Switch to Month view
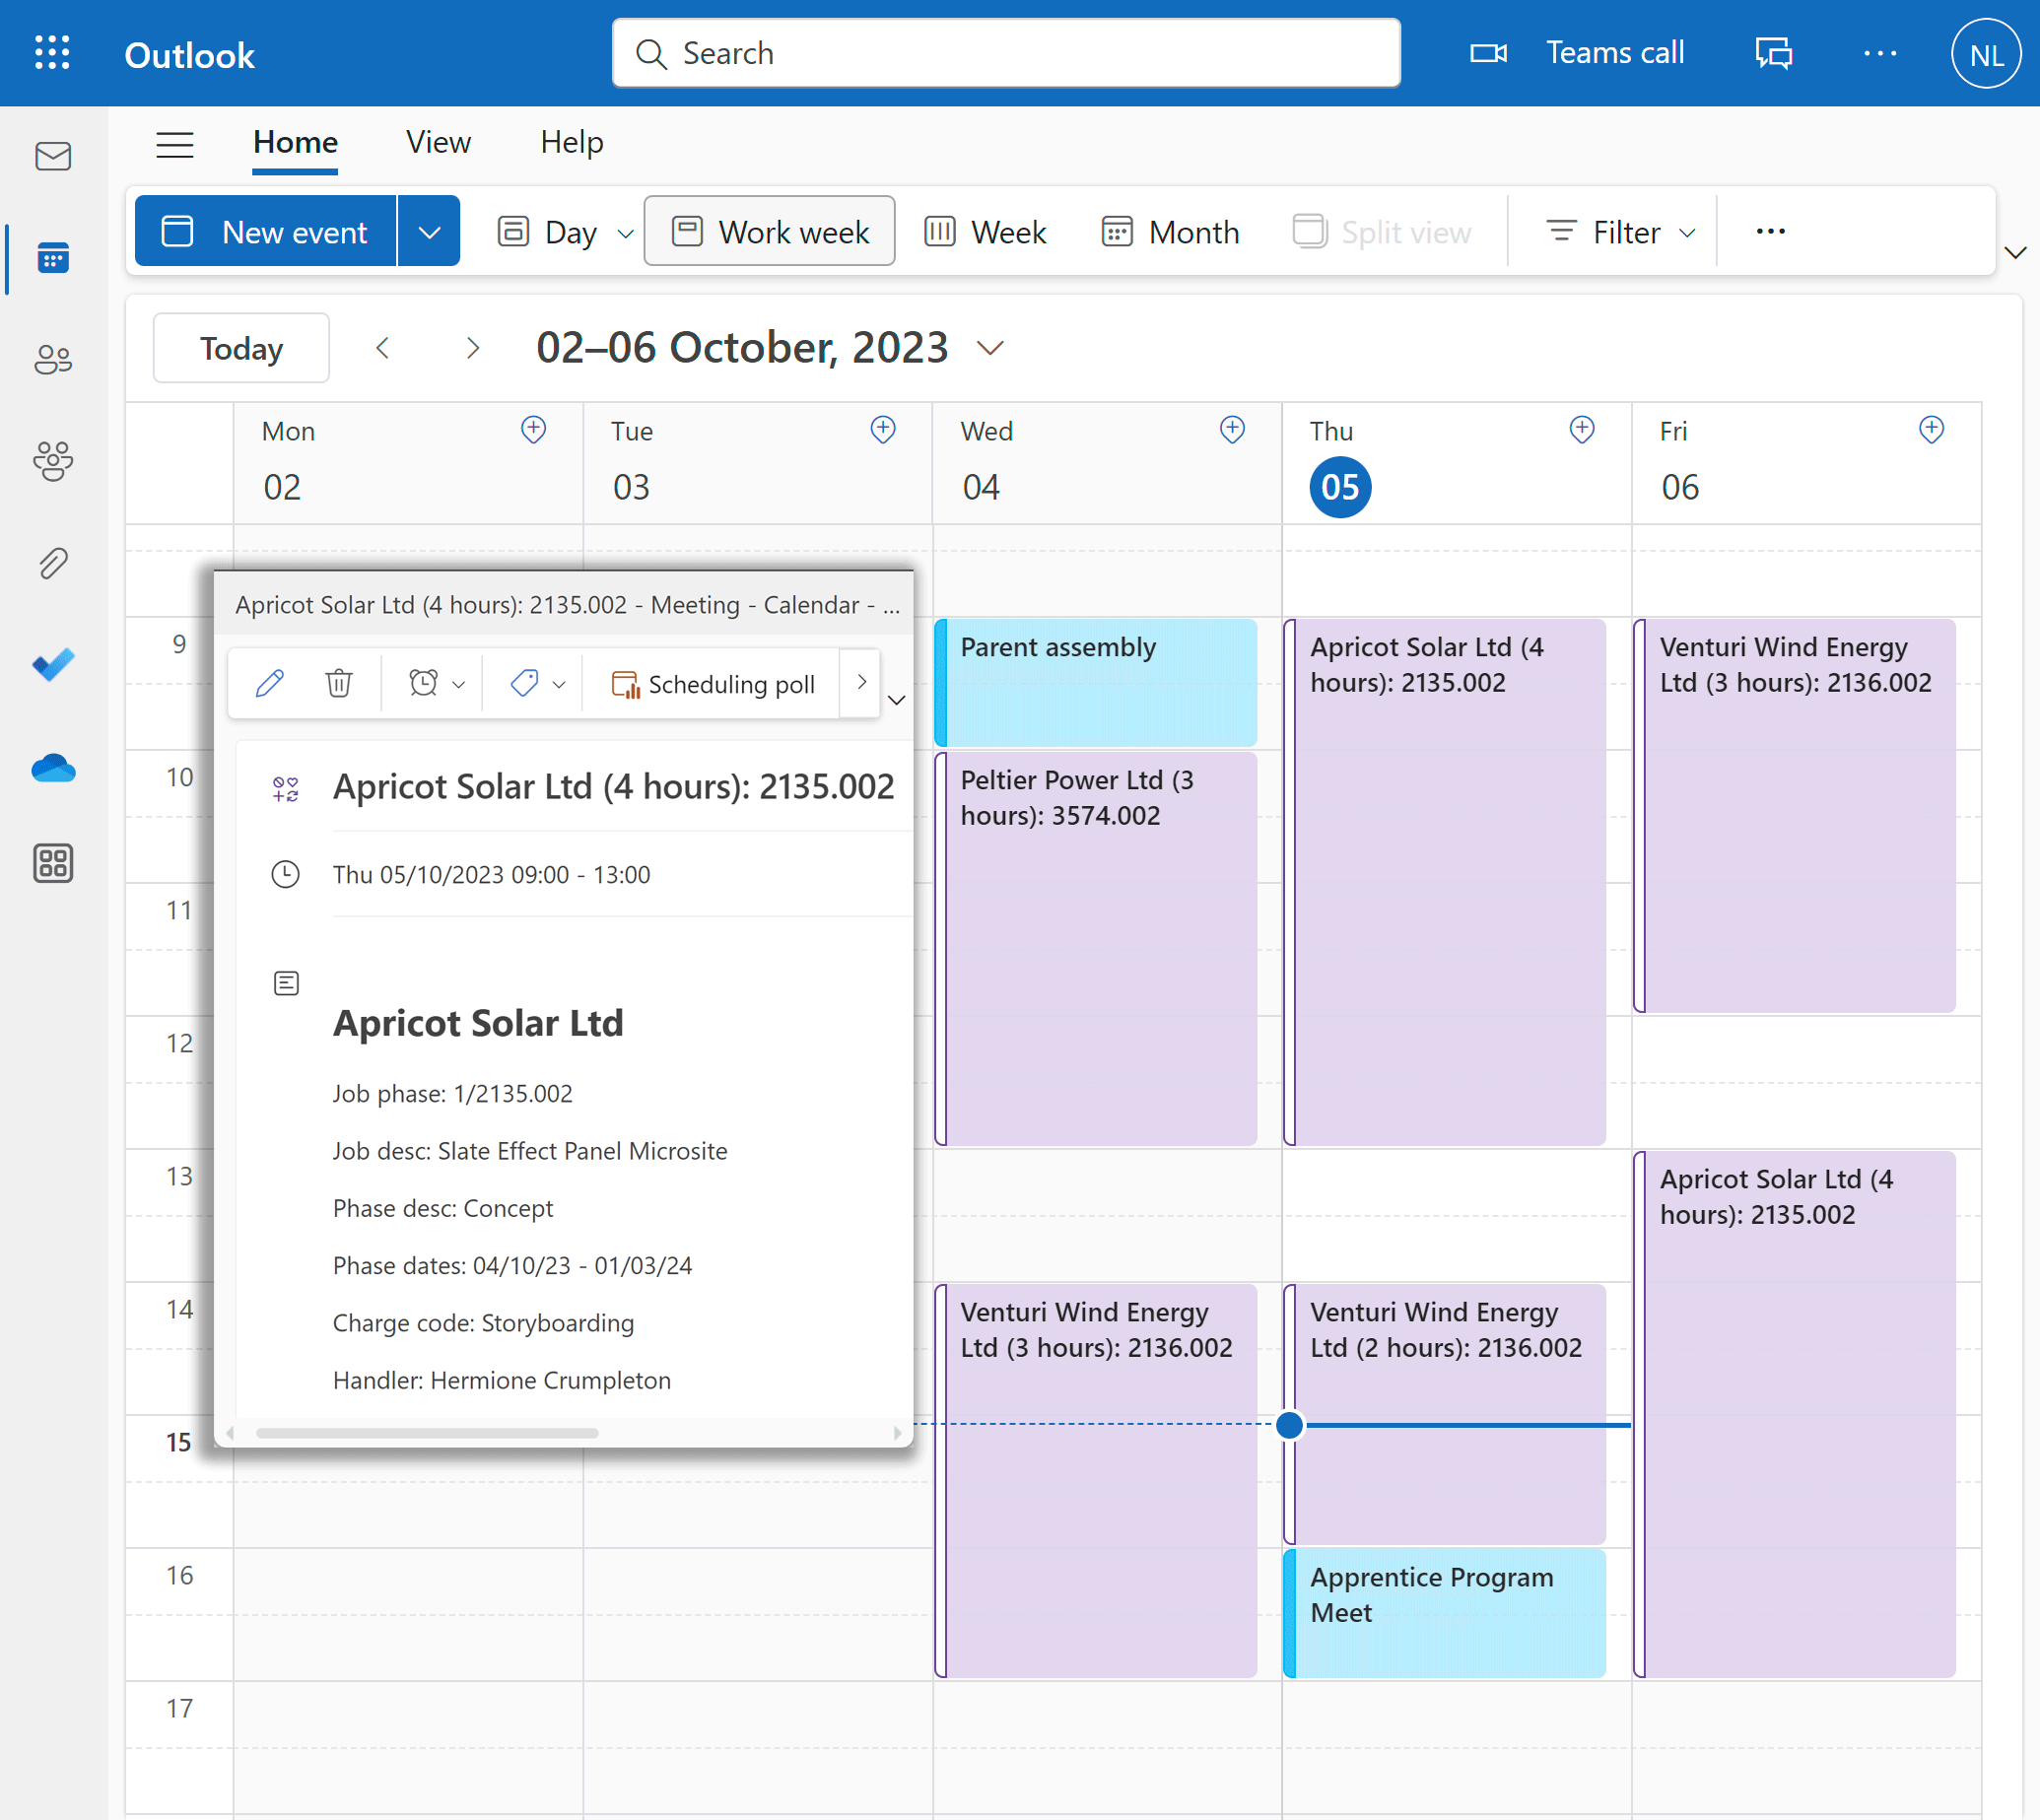2040x1820 pixels. [x=1170, y=232]
